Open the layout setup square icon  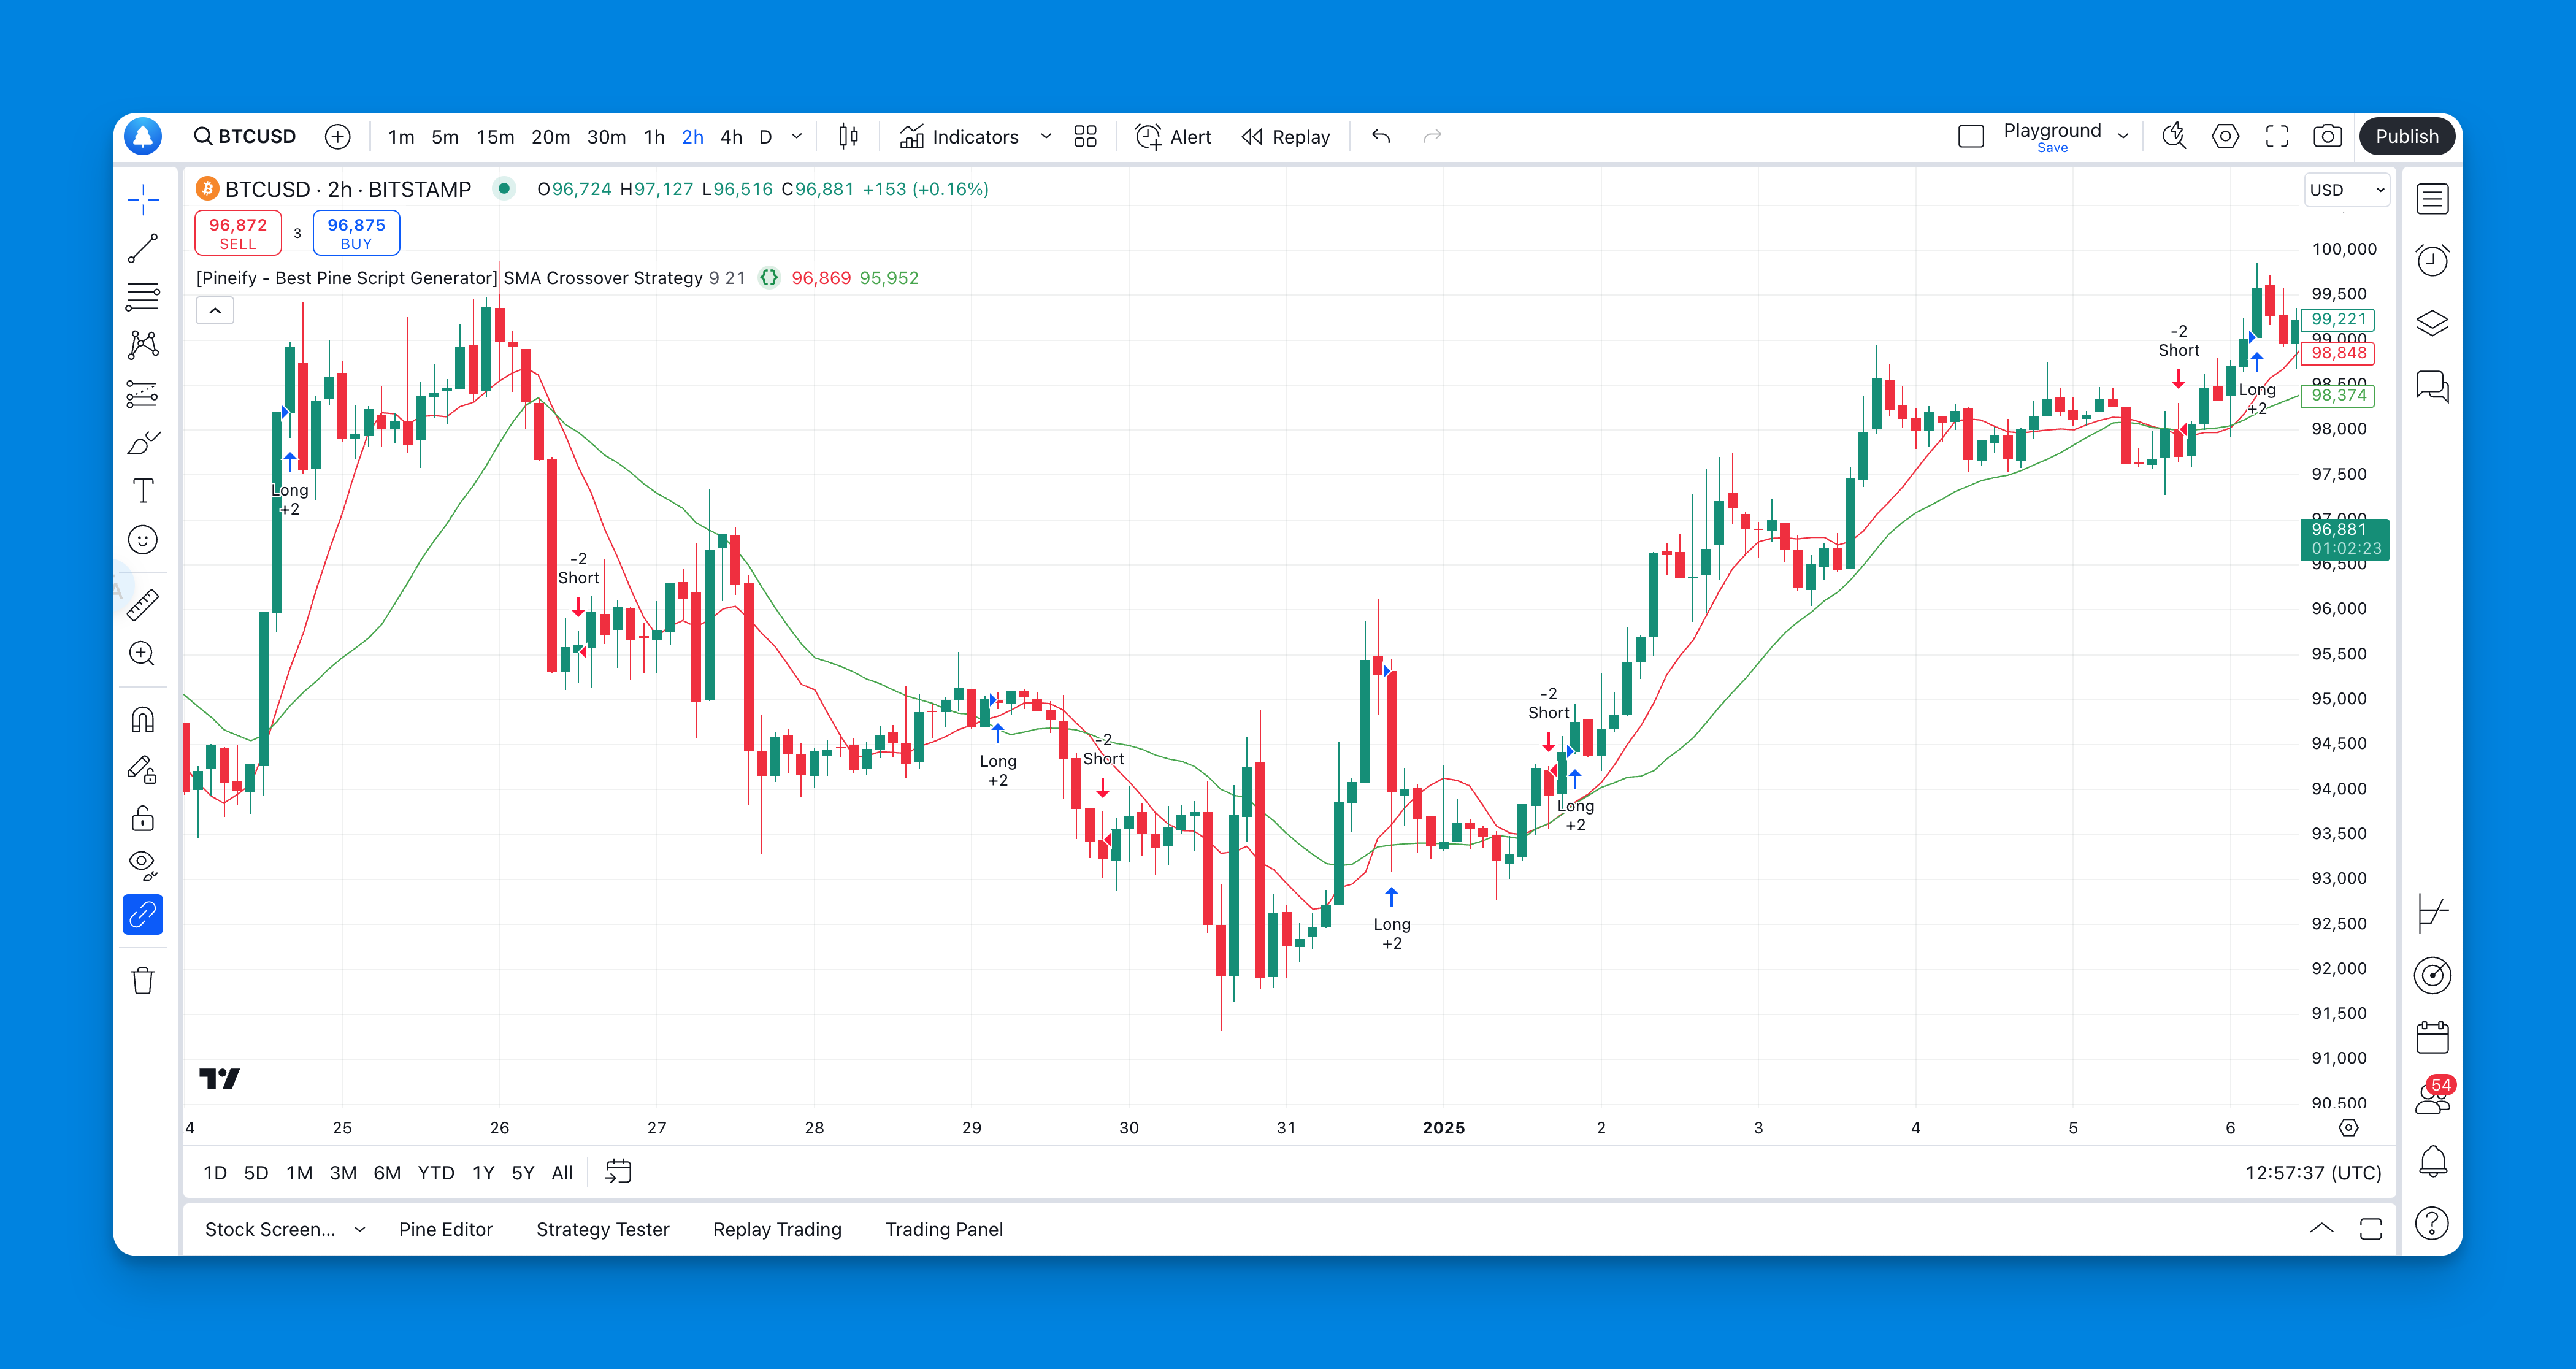pos(1971,137)
